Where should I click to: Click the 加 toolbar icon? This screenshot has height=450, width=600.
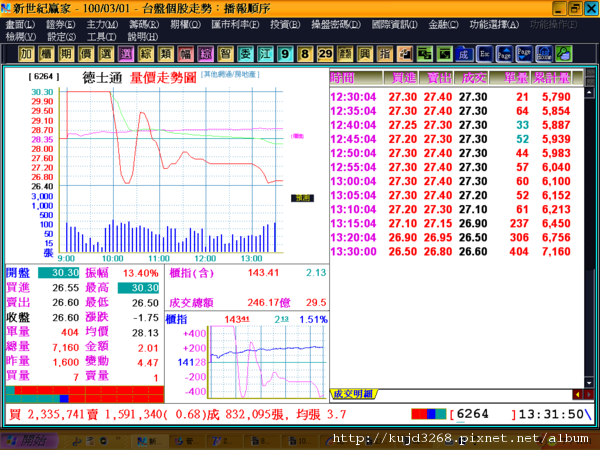[26, 54]
